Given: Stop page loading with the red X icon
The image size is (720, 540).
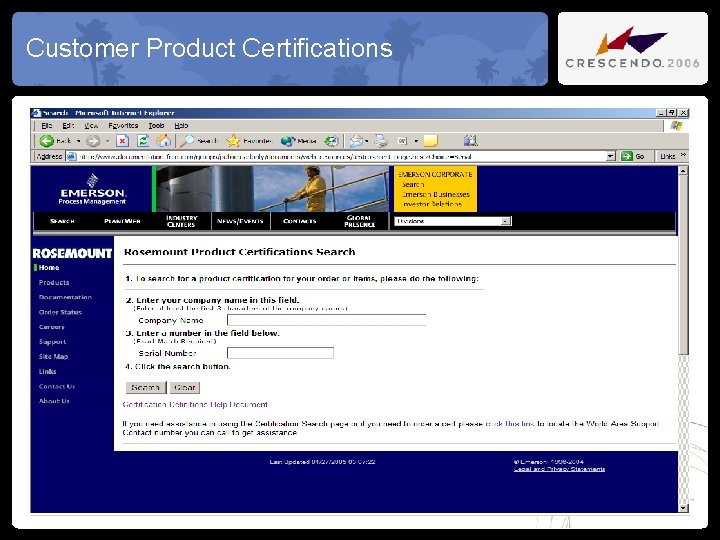Looking at the screenshot, I should tap(122, 141).
